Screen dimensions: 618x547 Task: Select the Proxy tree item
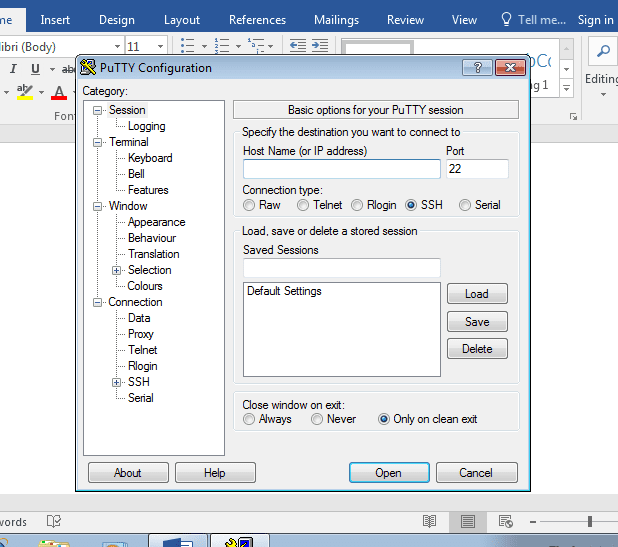pyautogui.click(x=141, y=334)
